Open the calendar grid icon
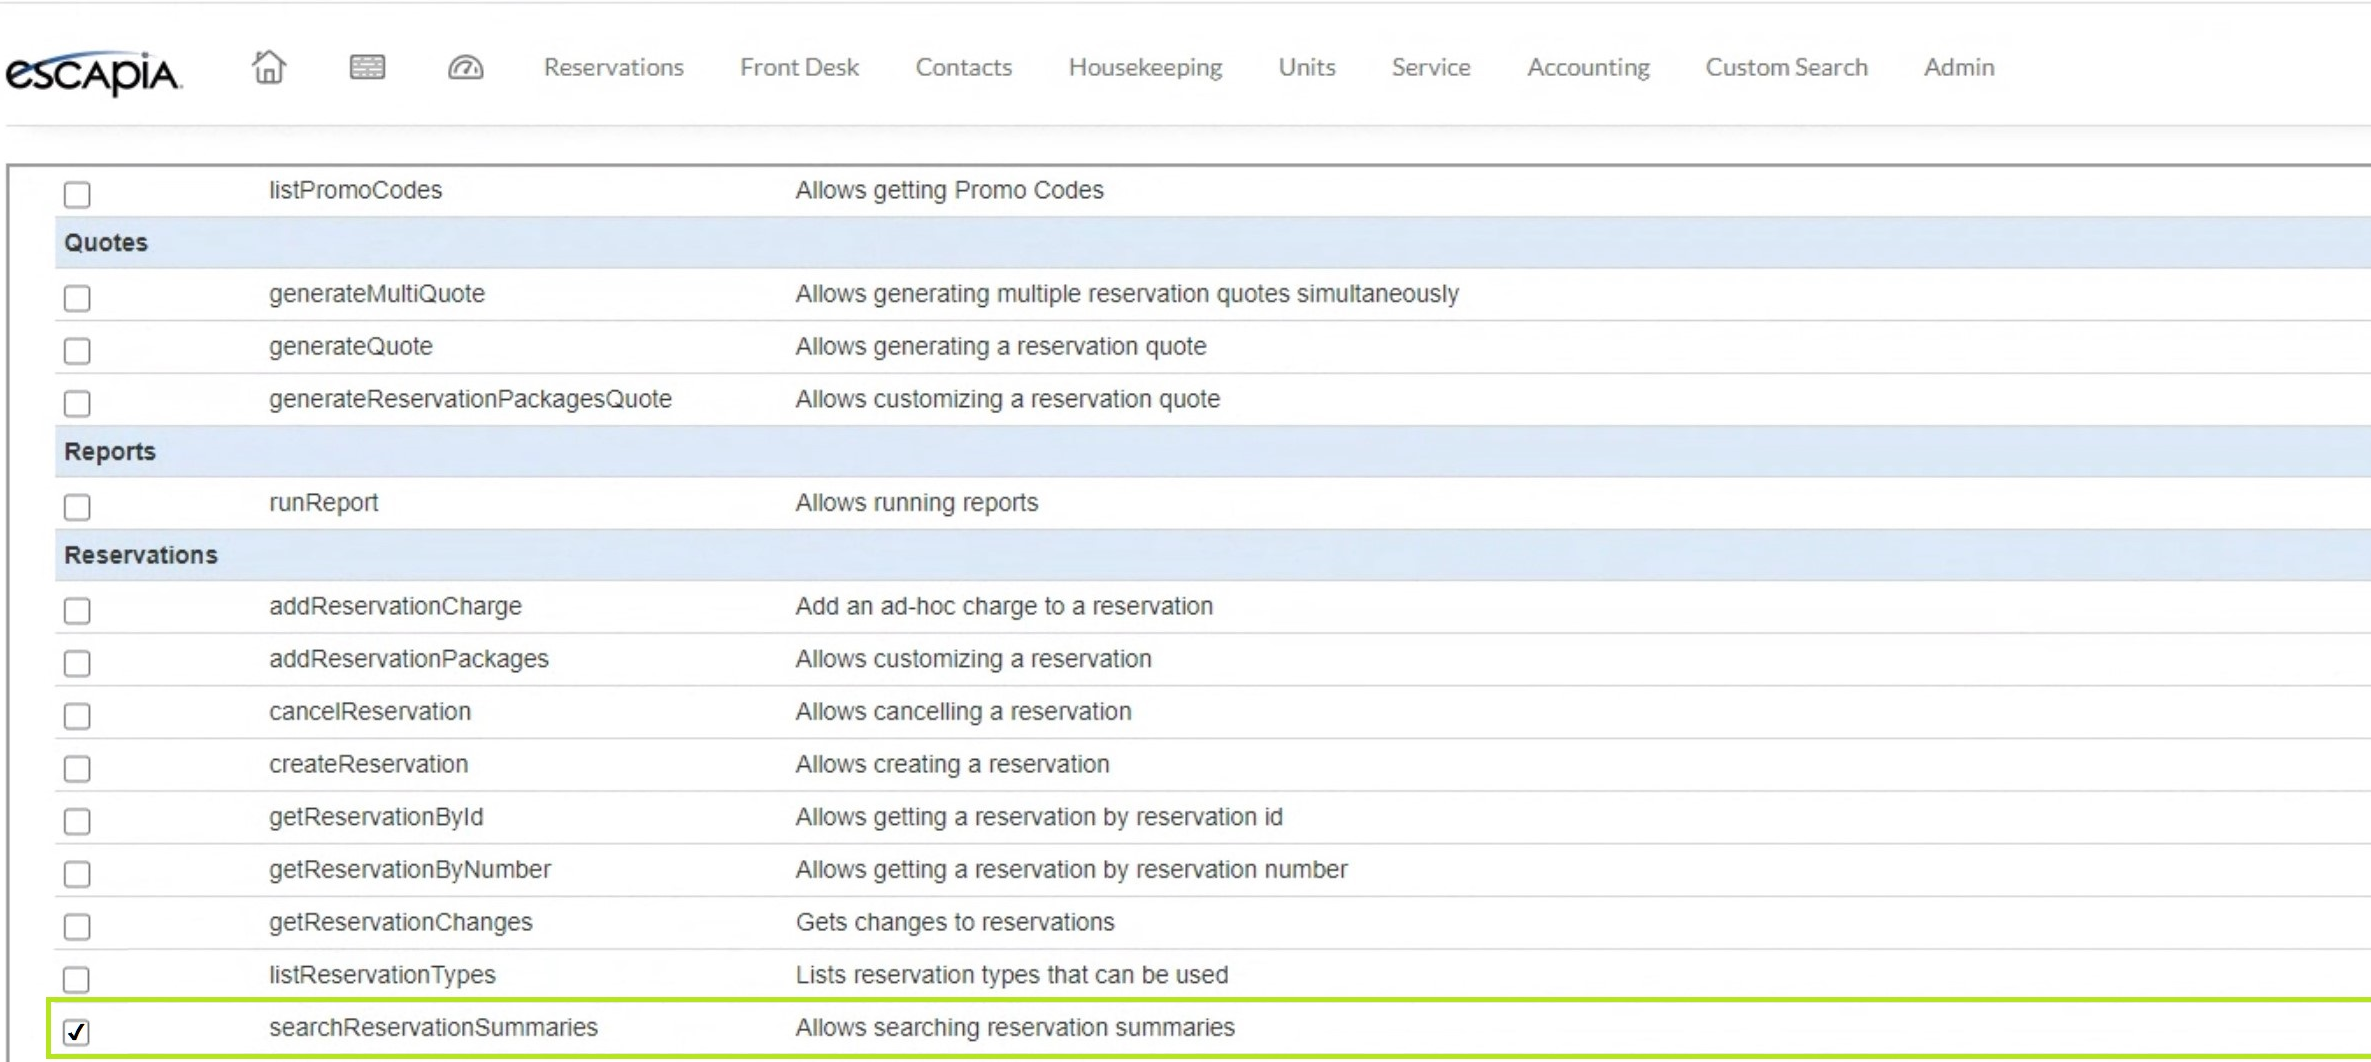Viewport: 2371px width, 1062px height. coord(367,67)
